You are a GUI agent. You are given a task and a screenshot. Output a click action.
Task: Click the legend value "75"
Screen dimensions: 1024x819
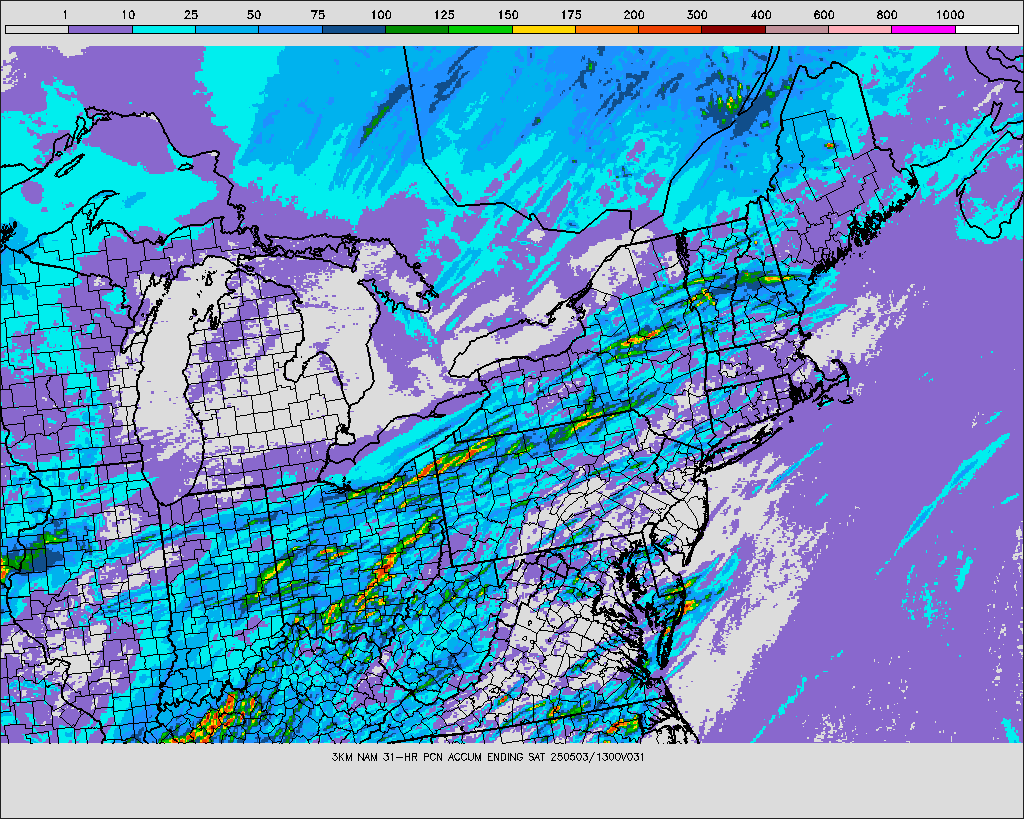pyautogui.click(x=317, y=14)
